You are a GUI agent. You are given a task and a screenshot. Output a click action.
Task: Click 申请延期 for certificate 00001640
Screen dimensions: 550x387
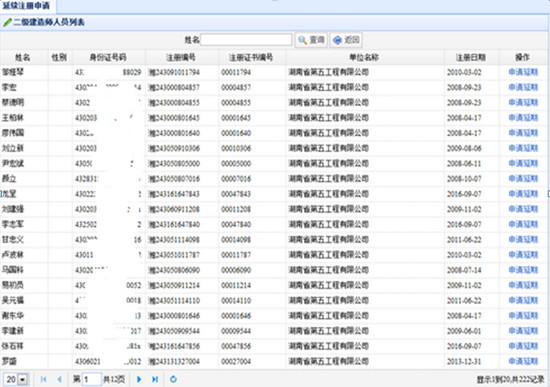pos(523,133)
